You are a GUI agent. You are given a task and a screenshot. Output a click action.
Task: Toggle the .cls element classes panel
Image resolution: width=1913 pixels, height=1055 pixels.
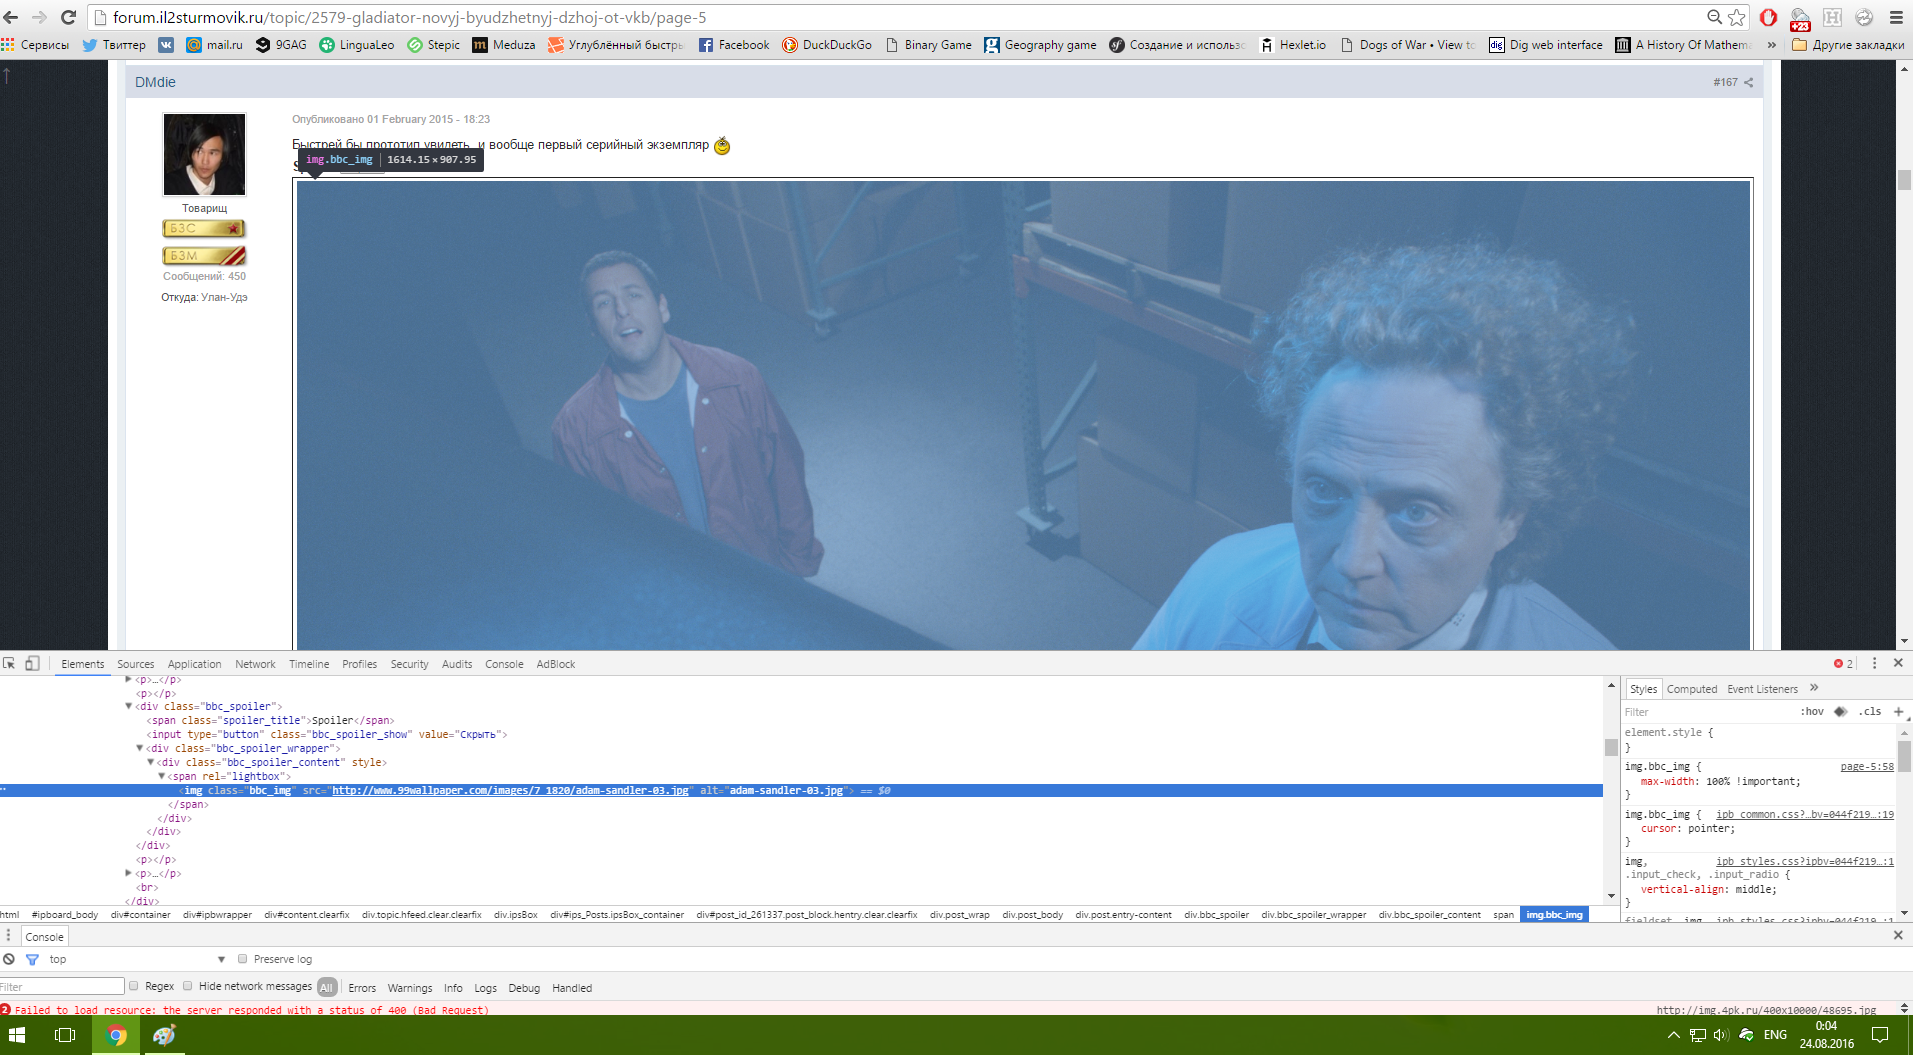point(1870,712)
